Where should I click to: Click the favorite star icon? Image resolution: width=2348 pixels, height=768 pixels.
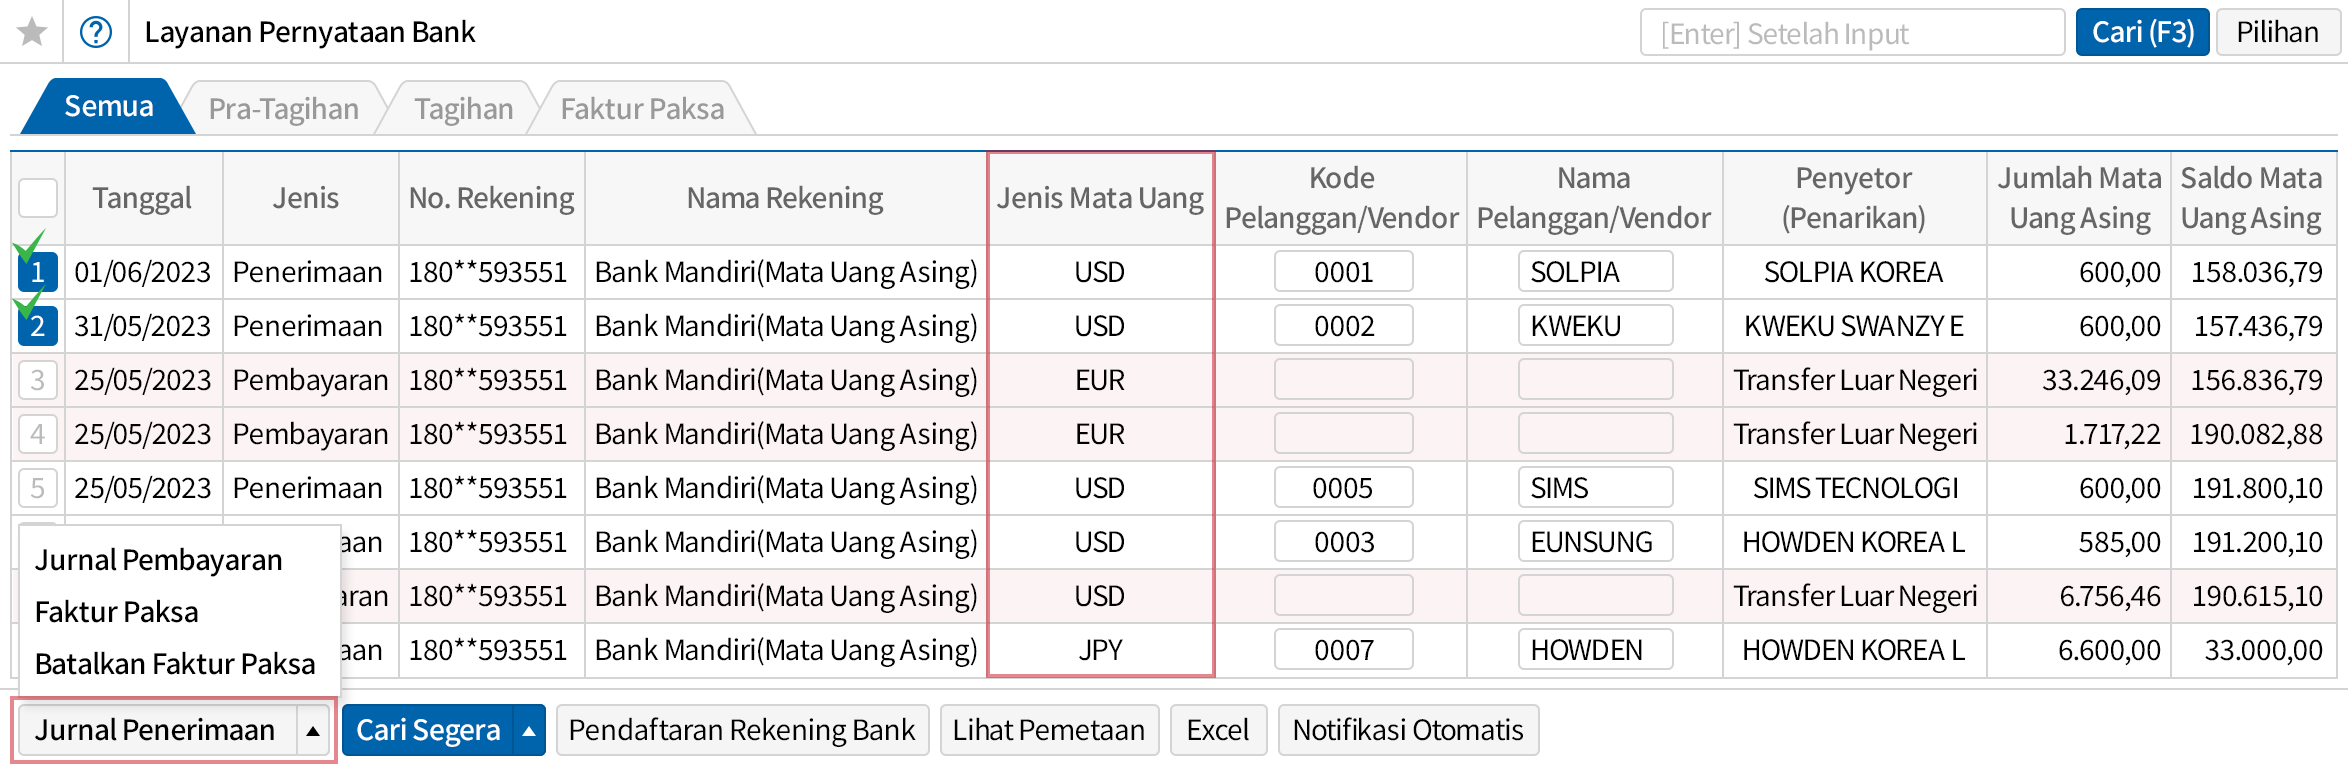pyautogui.click(x=32, y=32)
